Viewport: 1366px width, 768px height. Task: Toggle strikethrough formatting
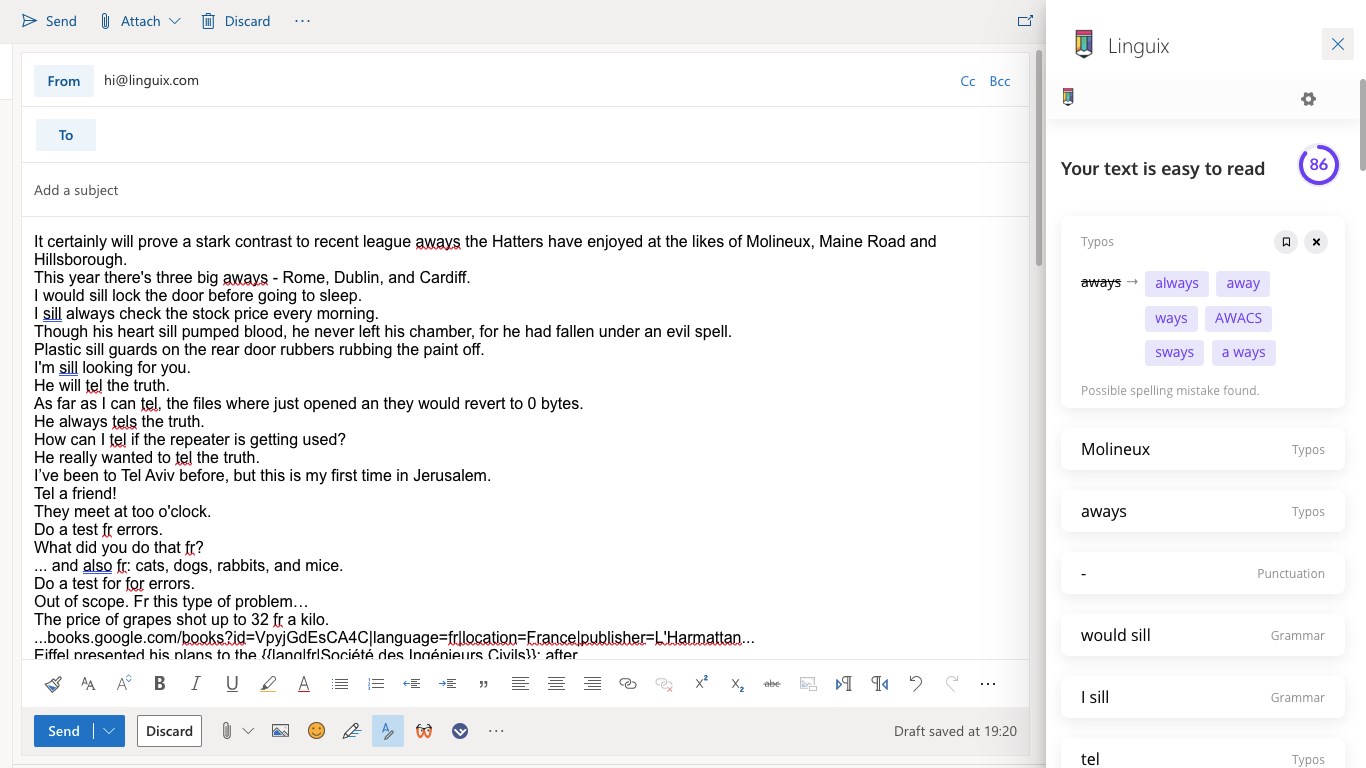[x=772, y=684]
